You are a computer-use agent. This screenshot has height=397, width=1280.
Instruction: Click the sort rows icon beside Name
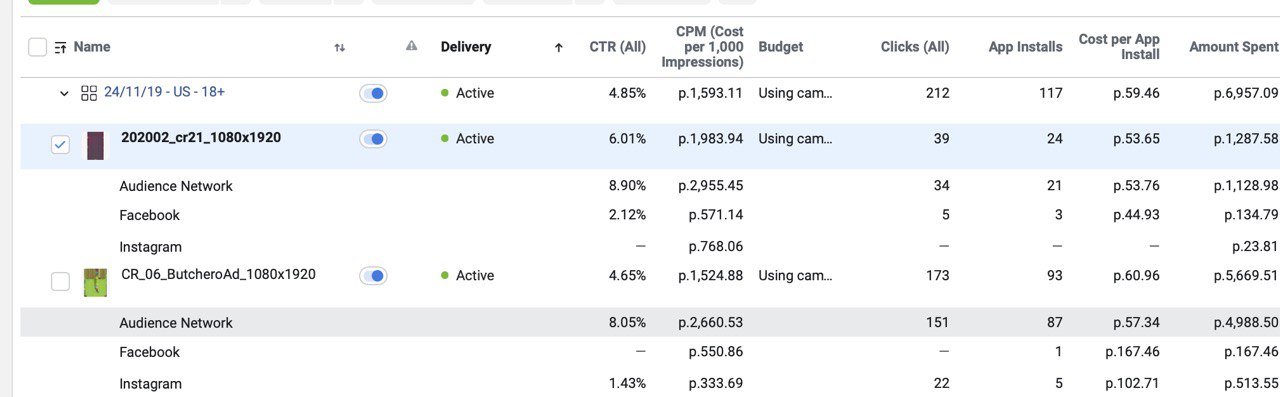[x=61, y=47]
